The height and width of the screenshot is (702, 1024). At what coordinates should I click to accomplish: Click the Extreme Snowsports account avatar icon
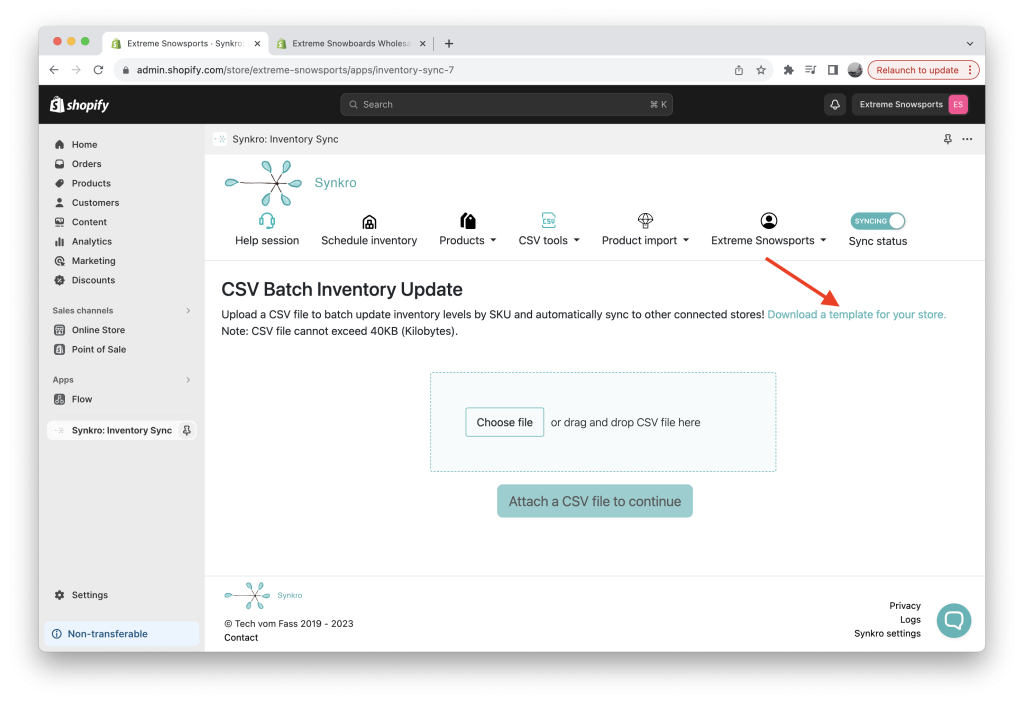[769, 221]
